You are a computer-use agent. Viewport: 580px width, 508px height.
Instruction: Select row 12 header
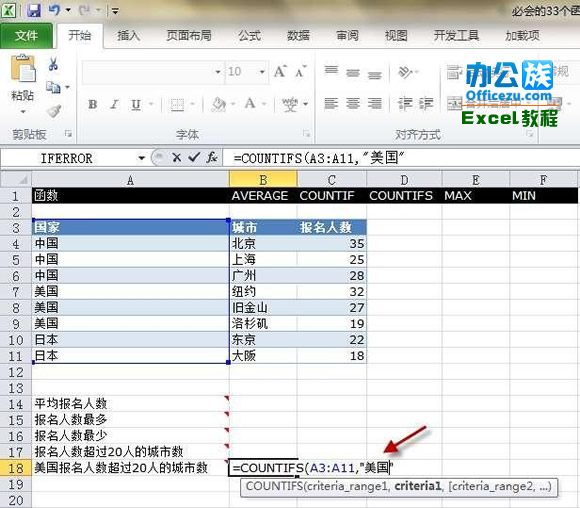click(16, 372)
